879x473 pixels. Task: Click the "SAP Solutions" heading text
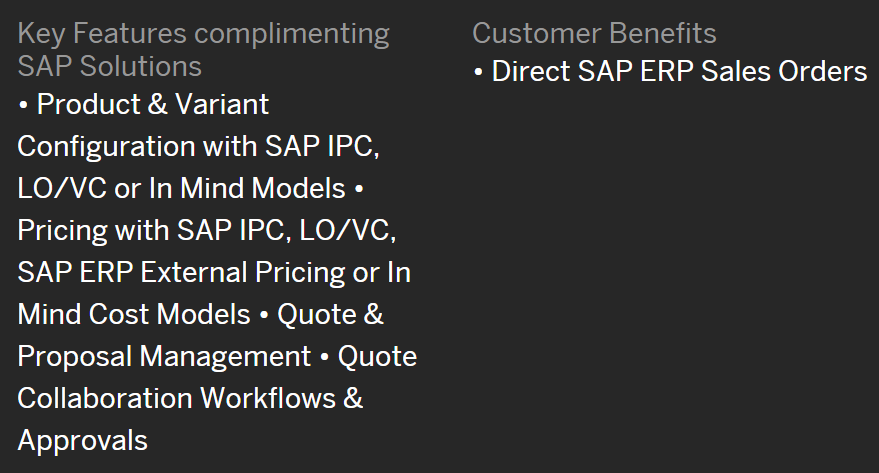point(109,67)
